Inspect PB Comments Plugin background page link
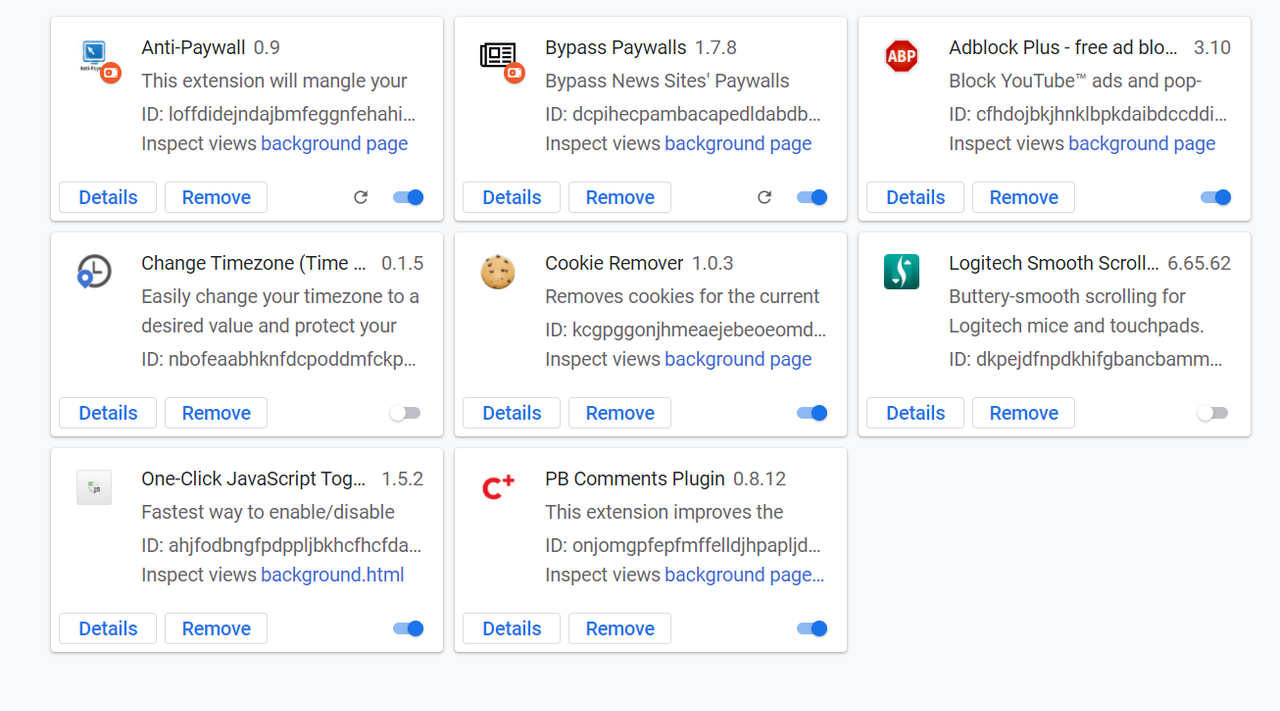Screen dimensions: 1280x711 click(745, 575)
